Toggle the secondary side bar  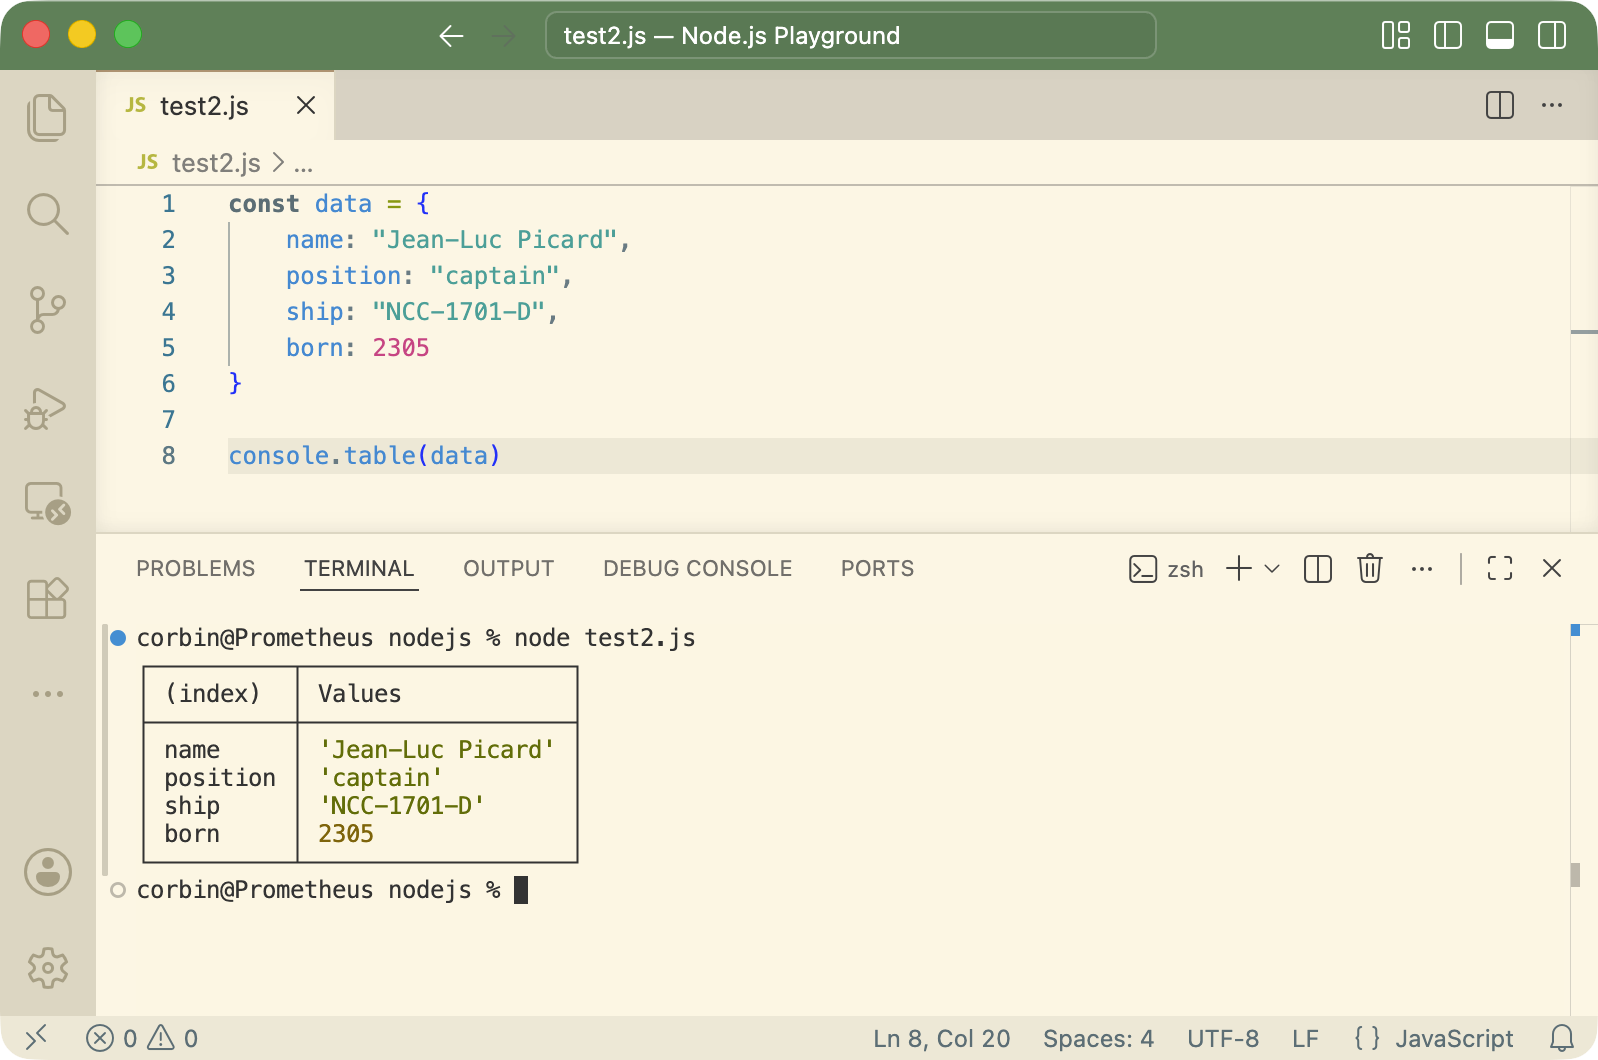(x=1552, y=36)
